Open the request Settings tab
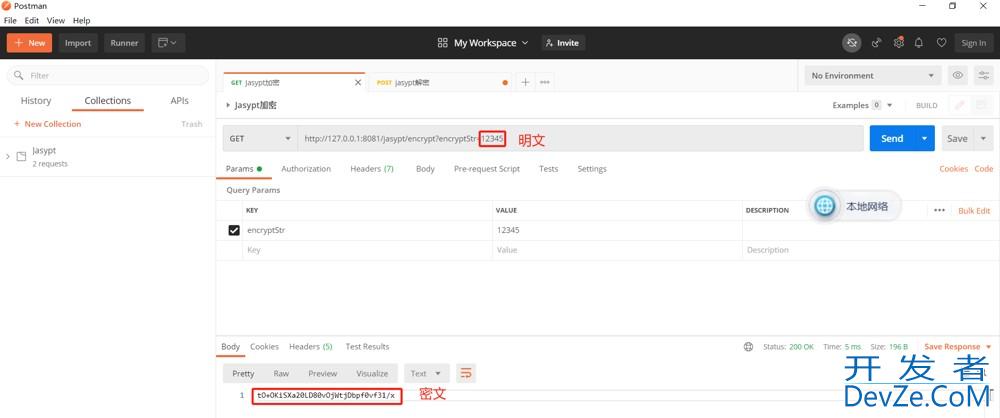 [x=592, y=169]
